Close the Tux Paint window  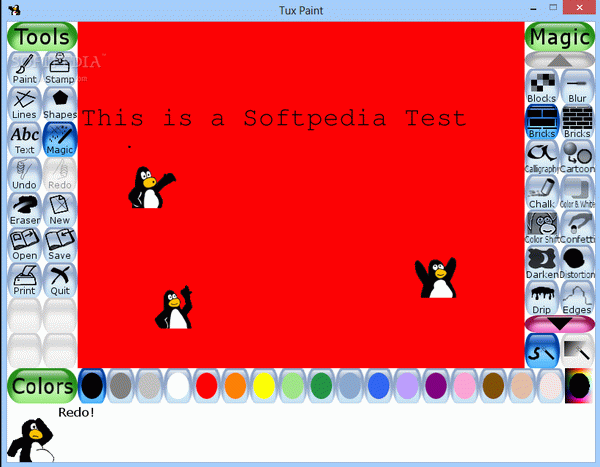click(580, 8)
